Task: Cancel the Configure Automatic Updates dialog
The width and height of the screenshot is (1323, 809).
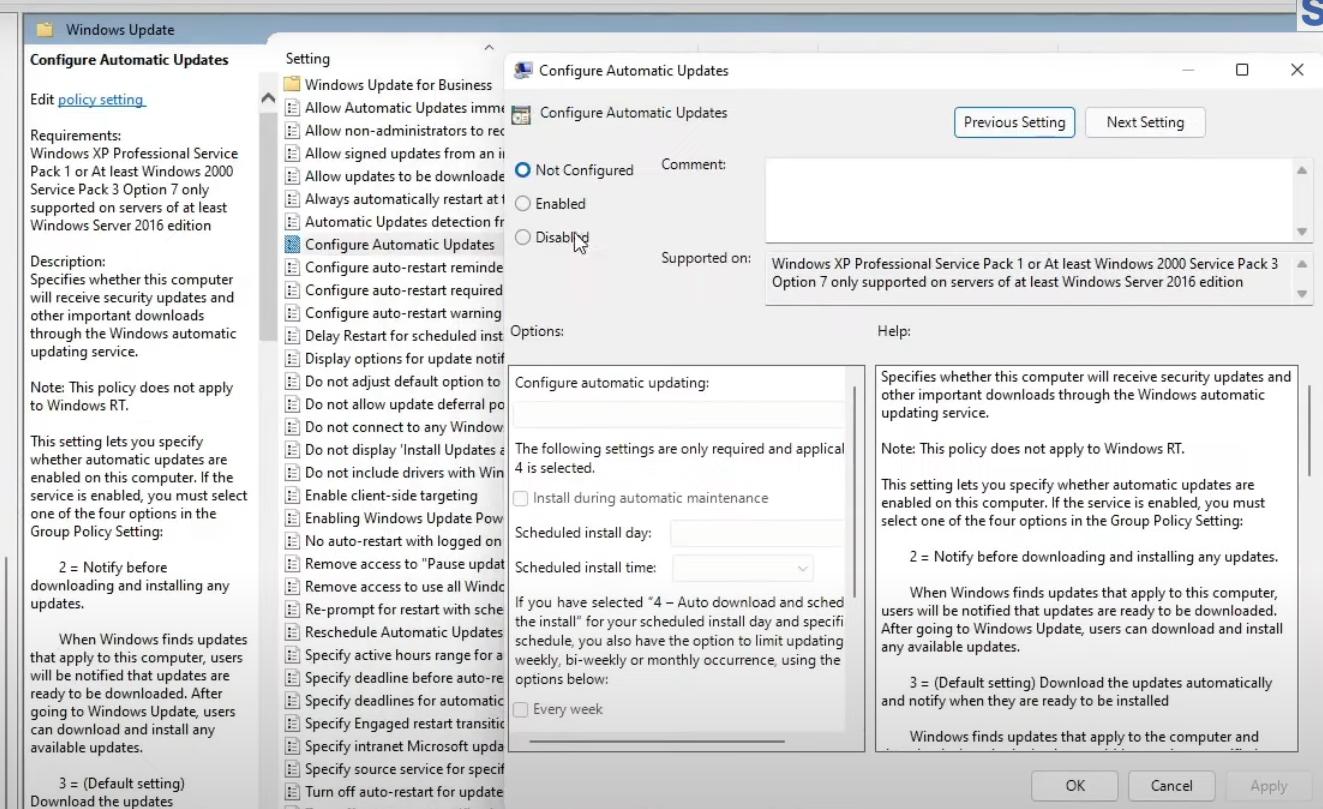Action: coord(1171,785)
